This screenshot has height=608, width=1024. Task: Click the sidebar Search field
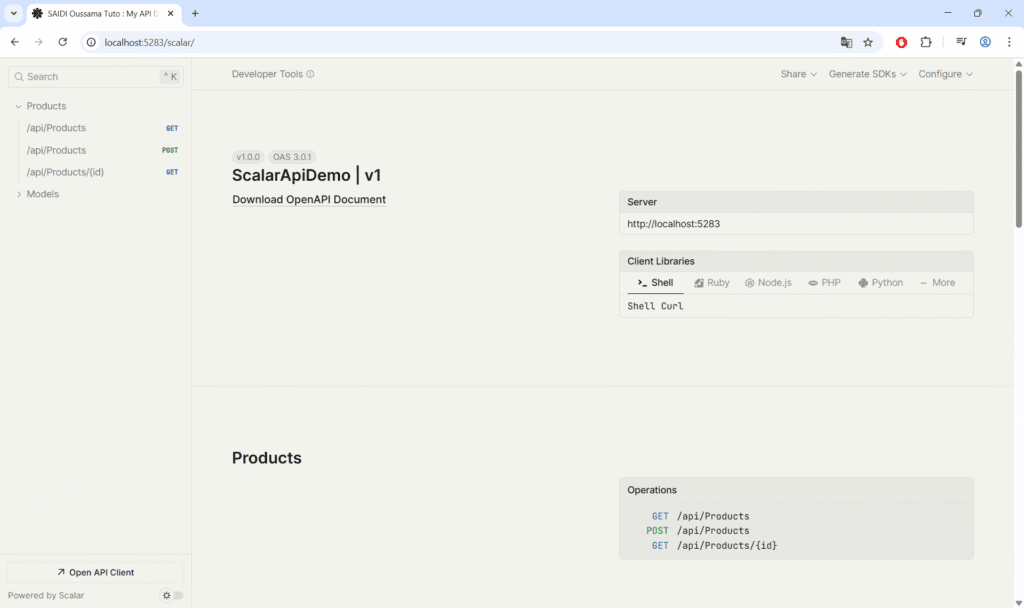click(x=90, y=76)
